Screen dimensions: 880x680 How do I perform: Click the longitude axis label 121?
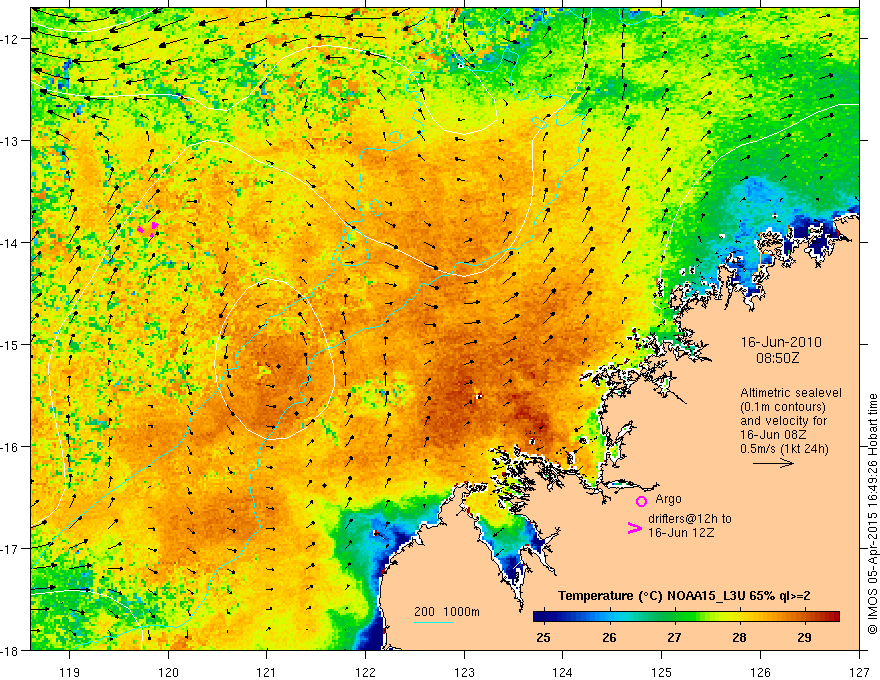(x=267, y=672)
